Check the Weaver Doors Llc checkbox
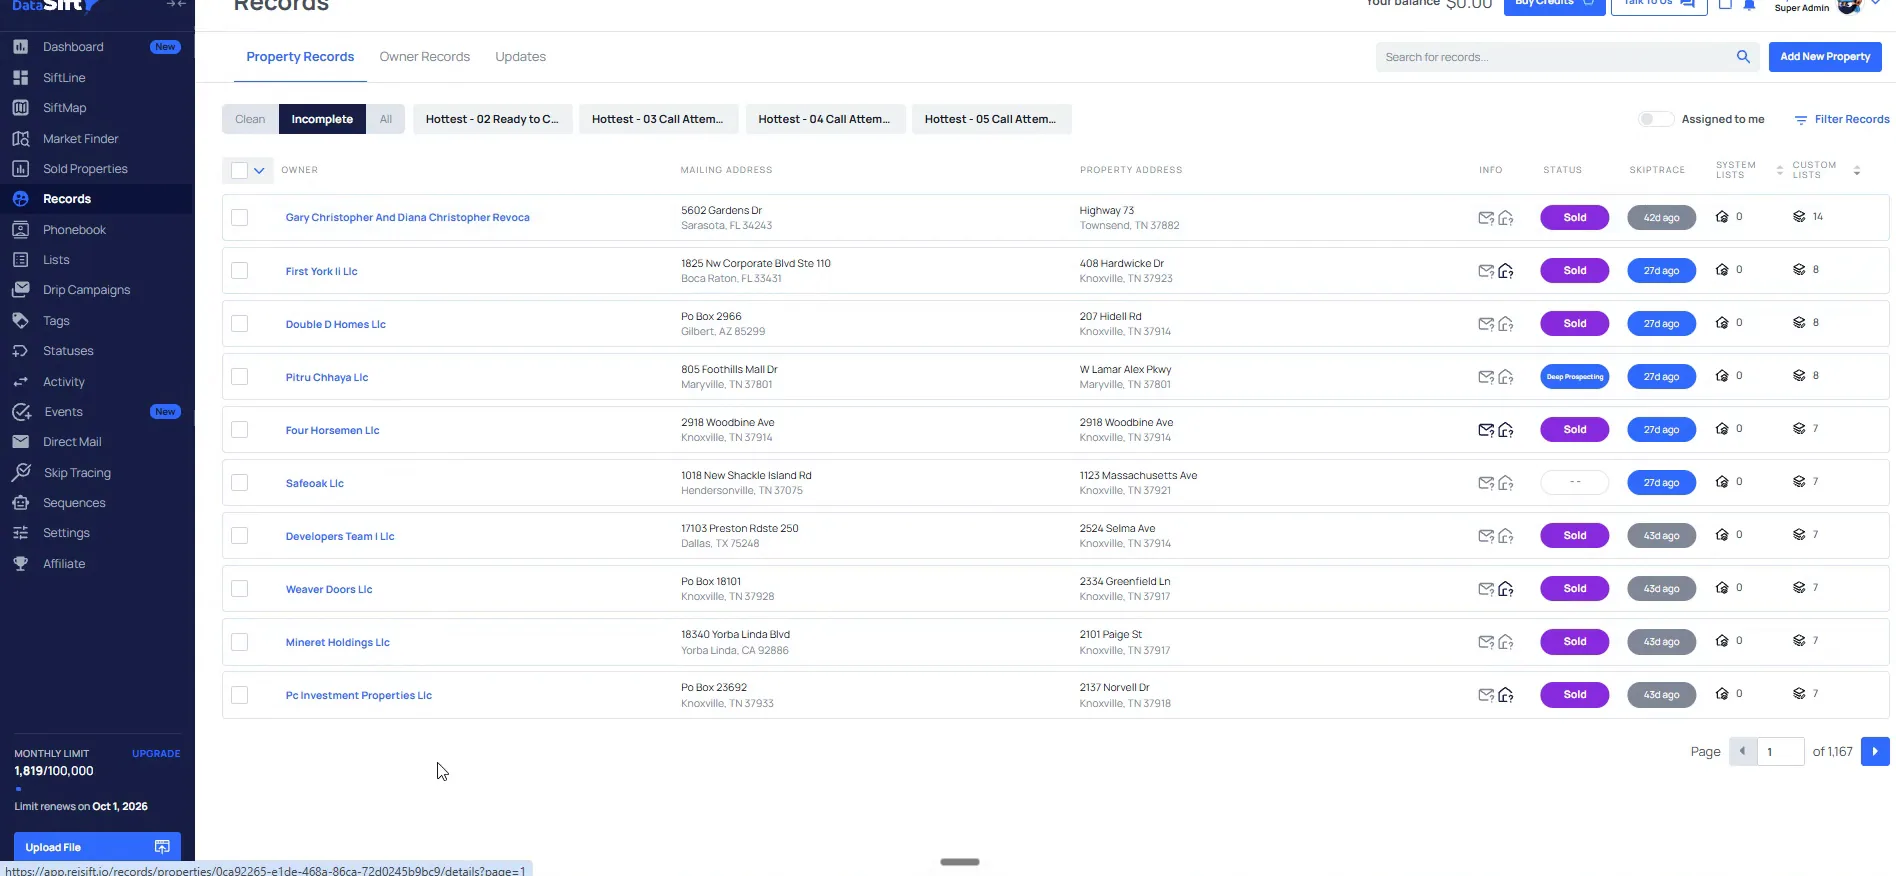The image size is (1896, 876). [x=239, y=588]
